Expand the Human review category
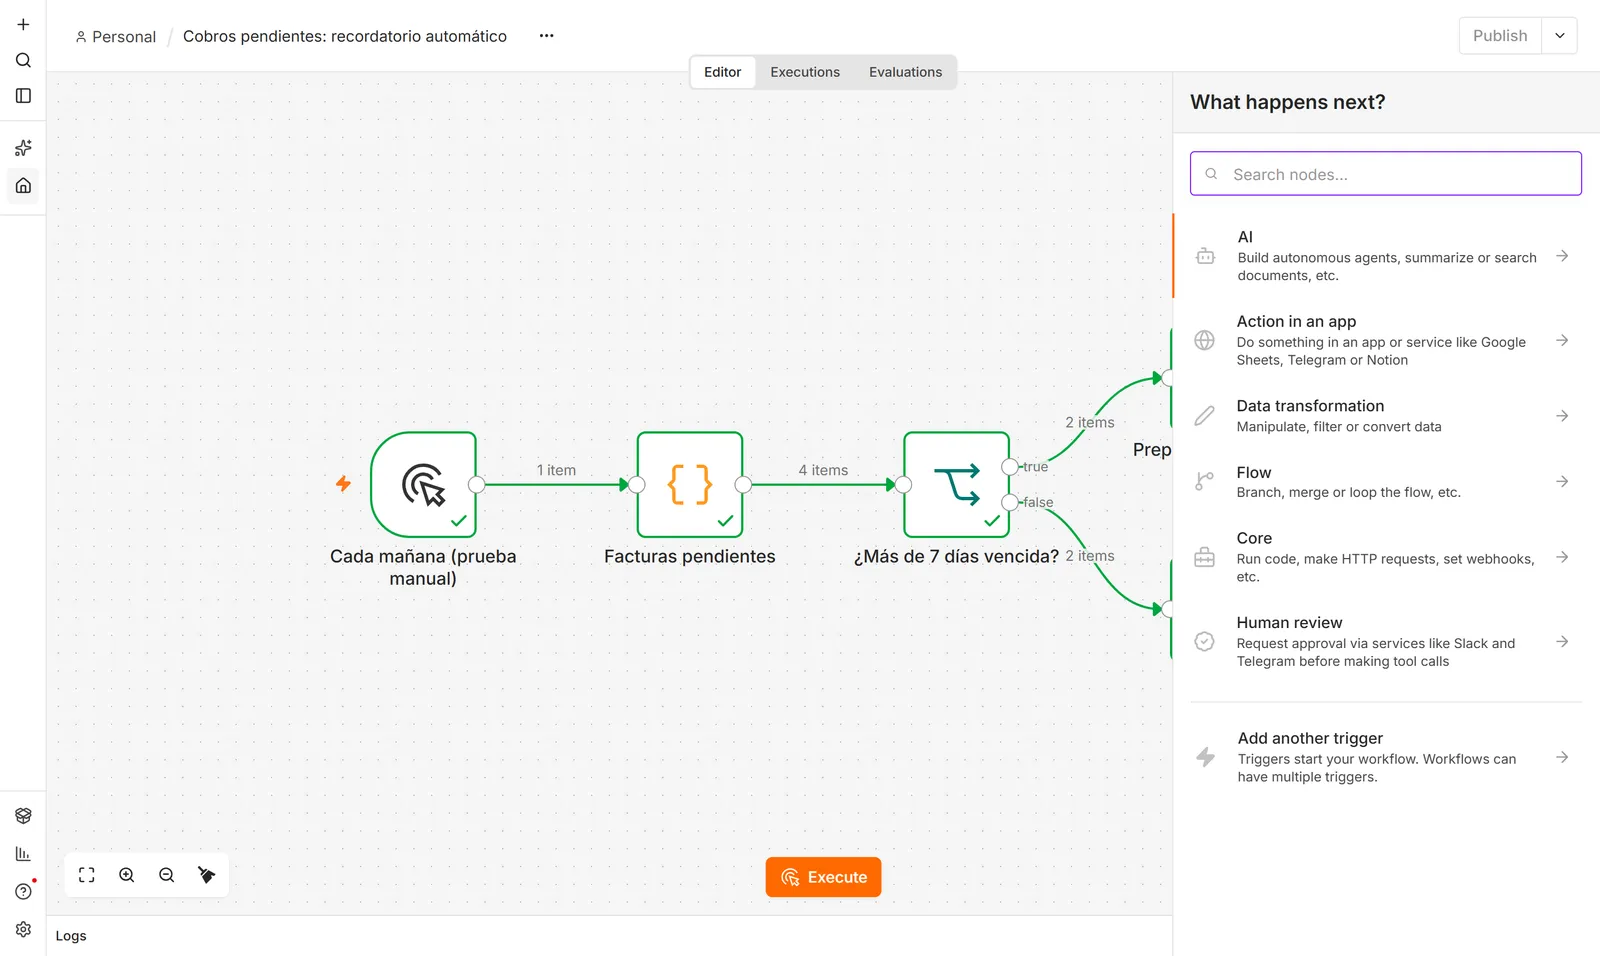The width and height of the screenshot is (1600, 956). pyautogui.click(x=1385, y=641)
